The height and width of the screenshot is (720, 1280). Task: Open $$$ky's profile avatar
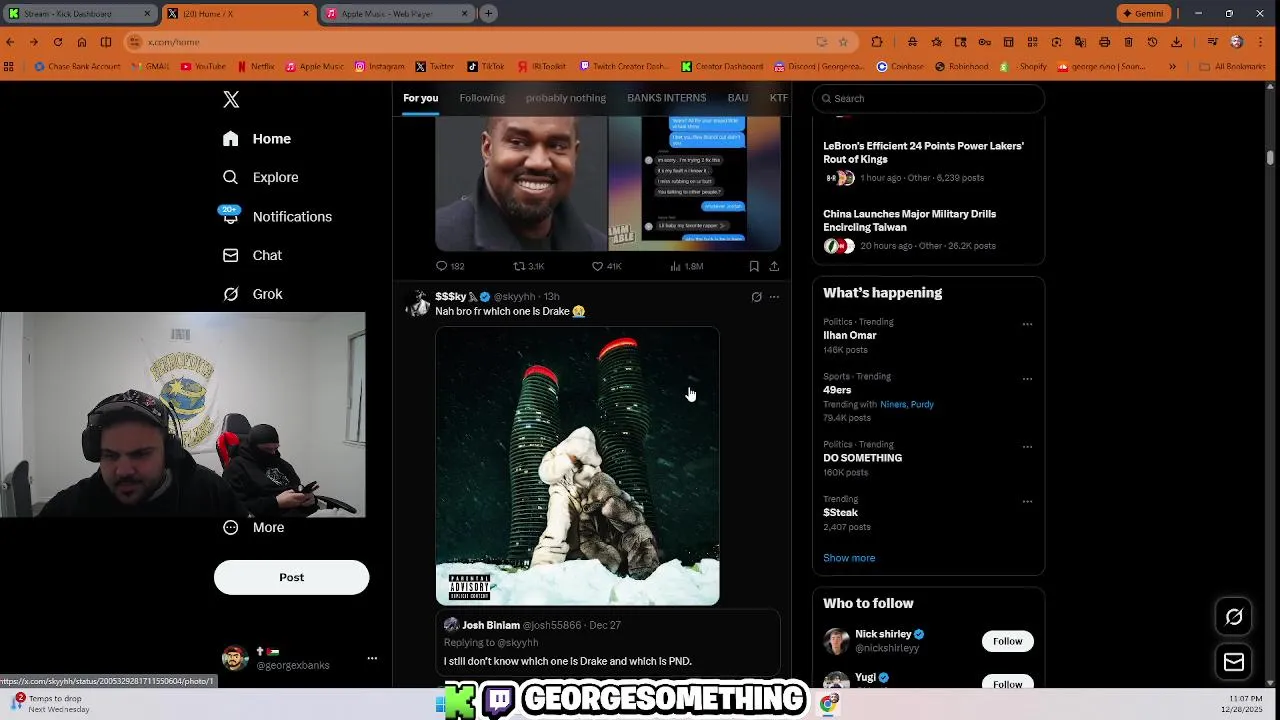coord(418,304)
